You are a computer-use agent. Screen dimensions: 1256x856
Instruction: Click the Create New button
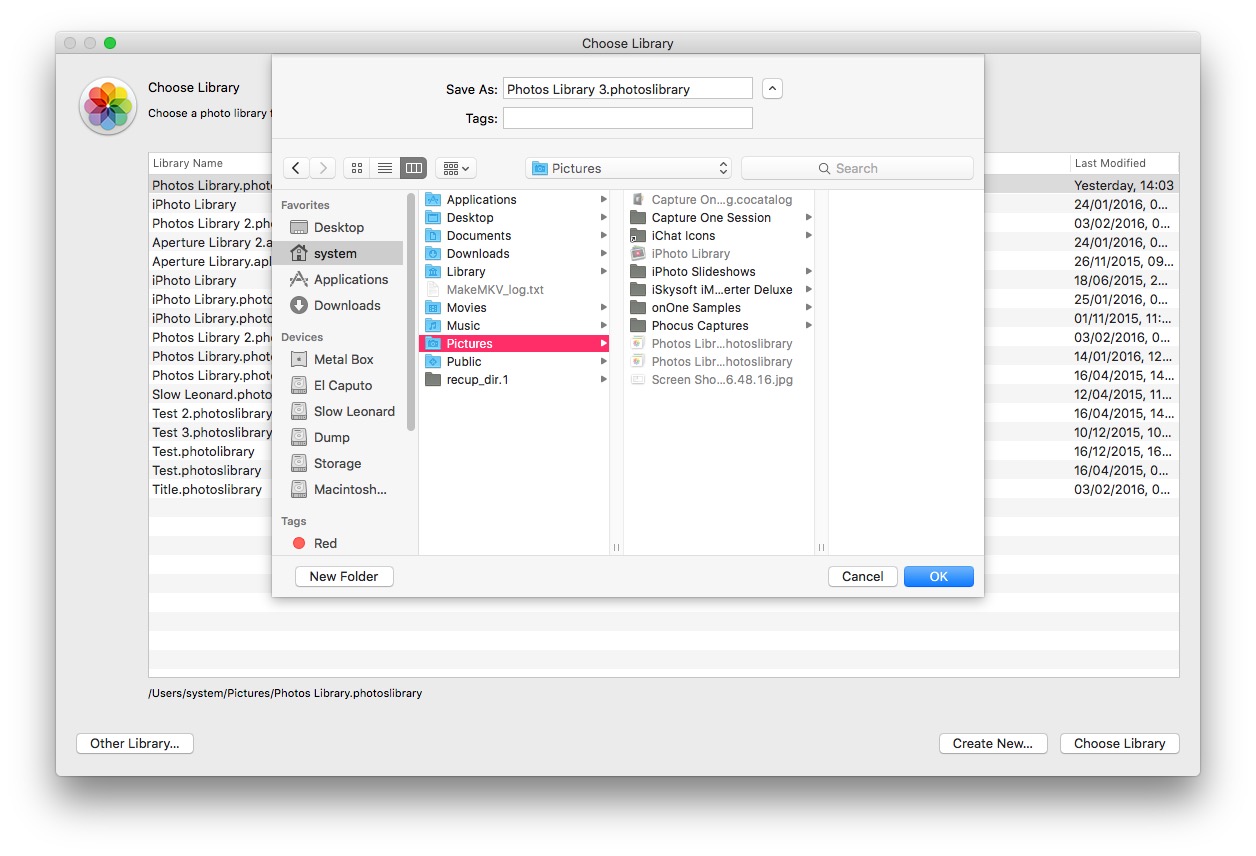[x=993, y=743]
